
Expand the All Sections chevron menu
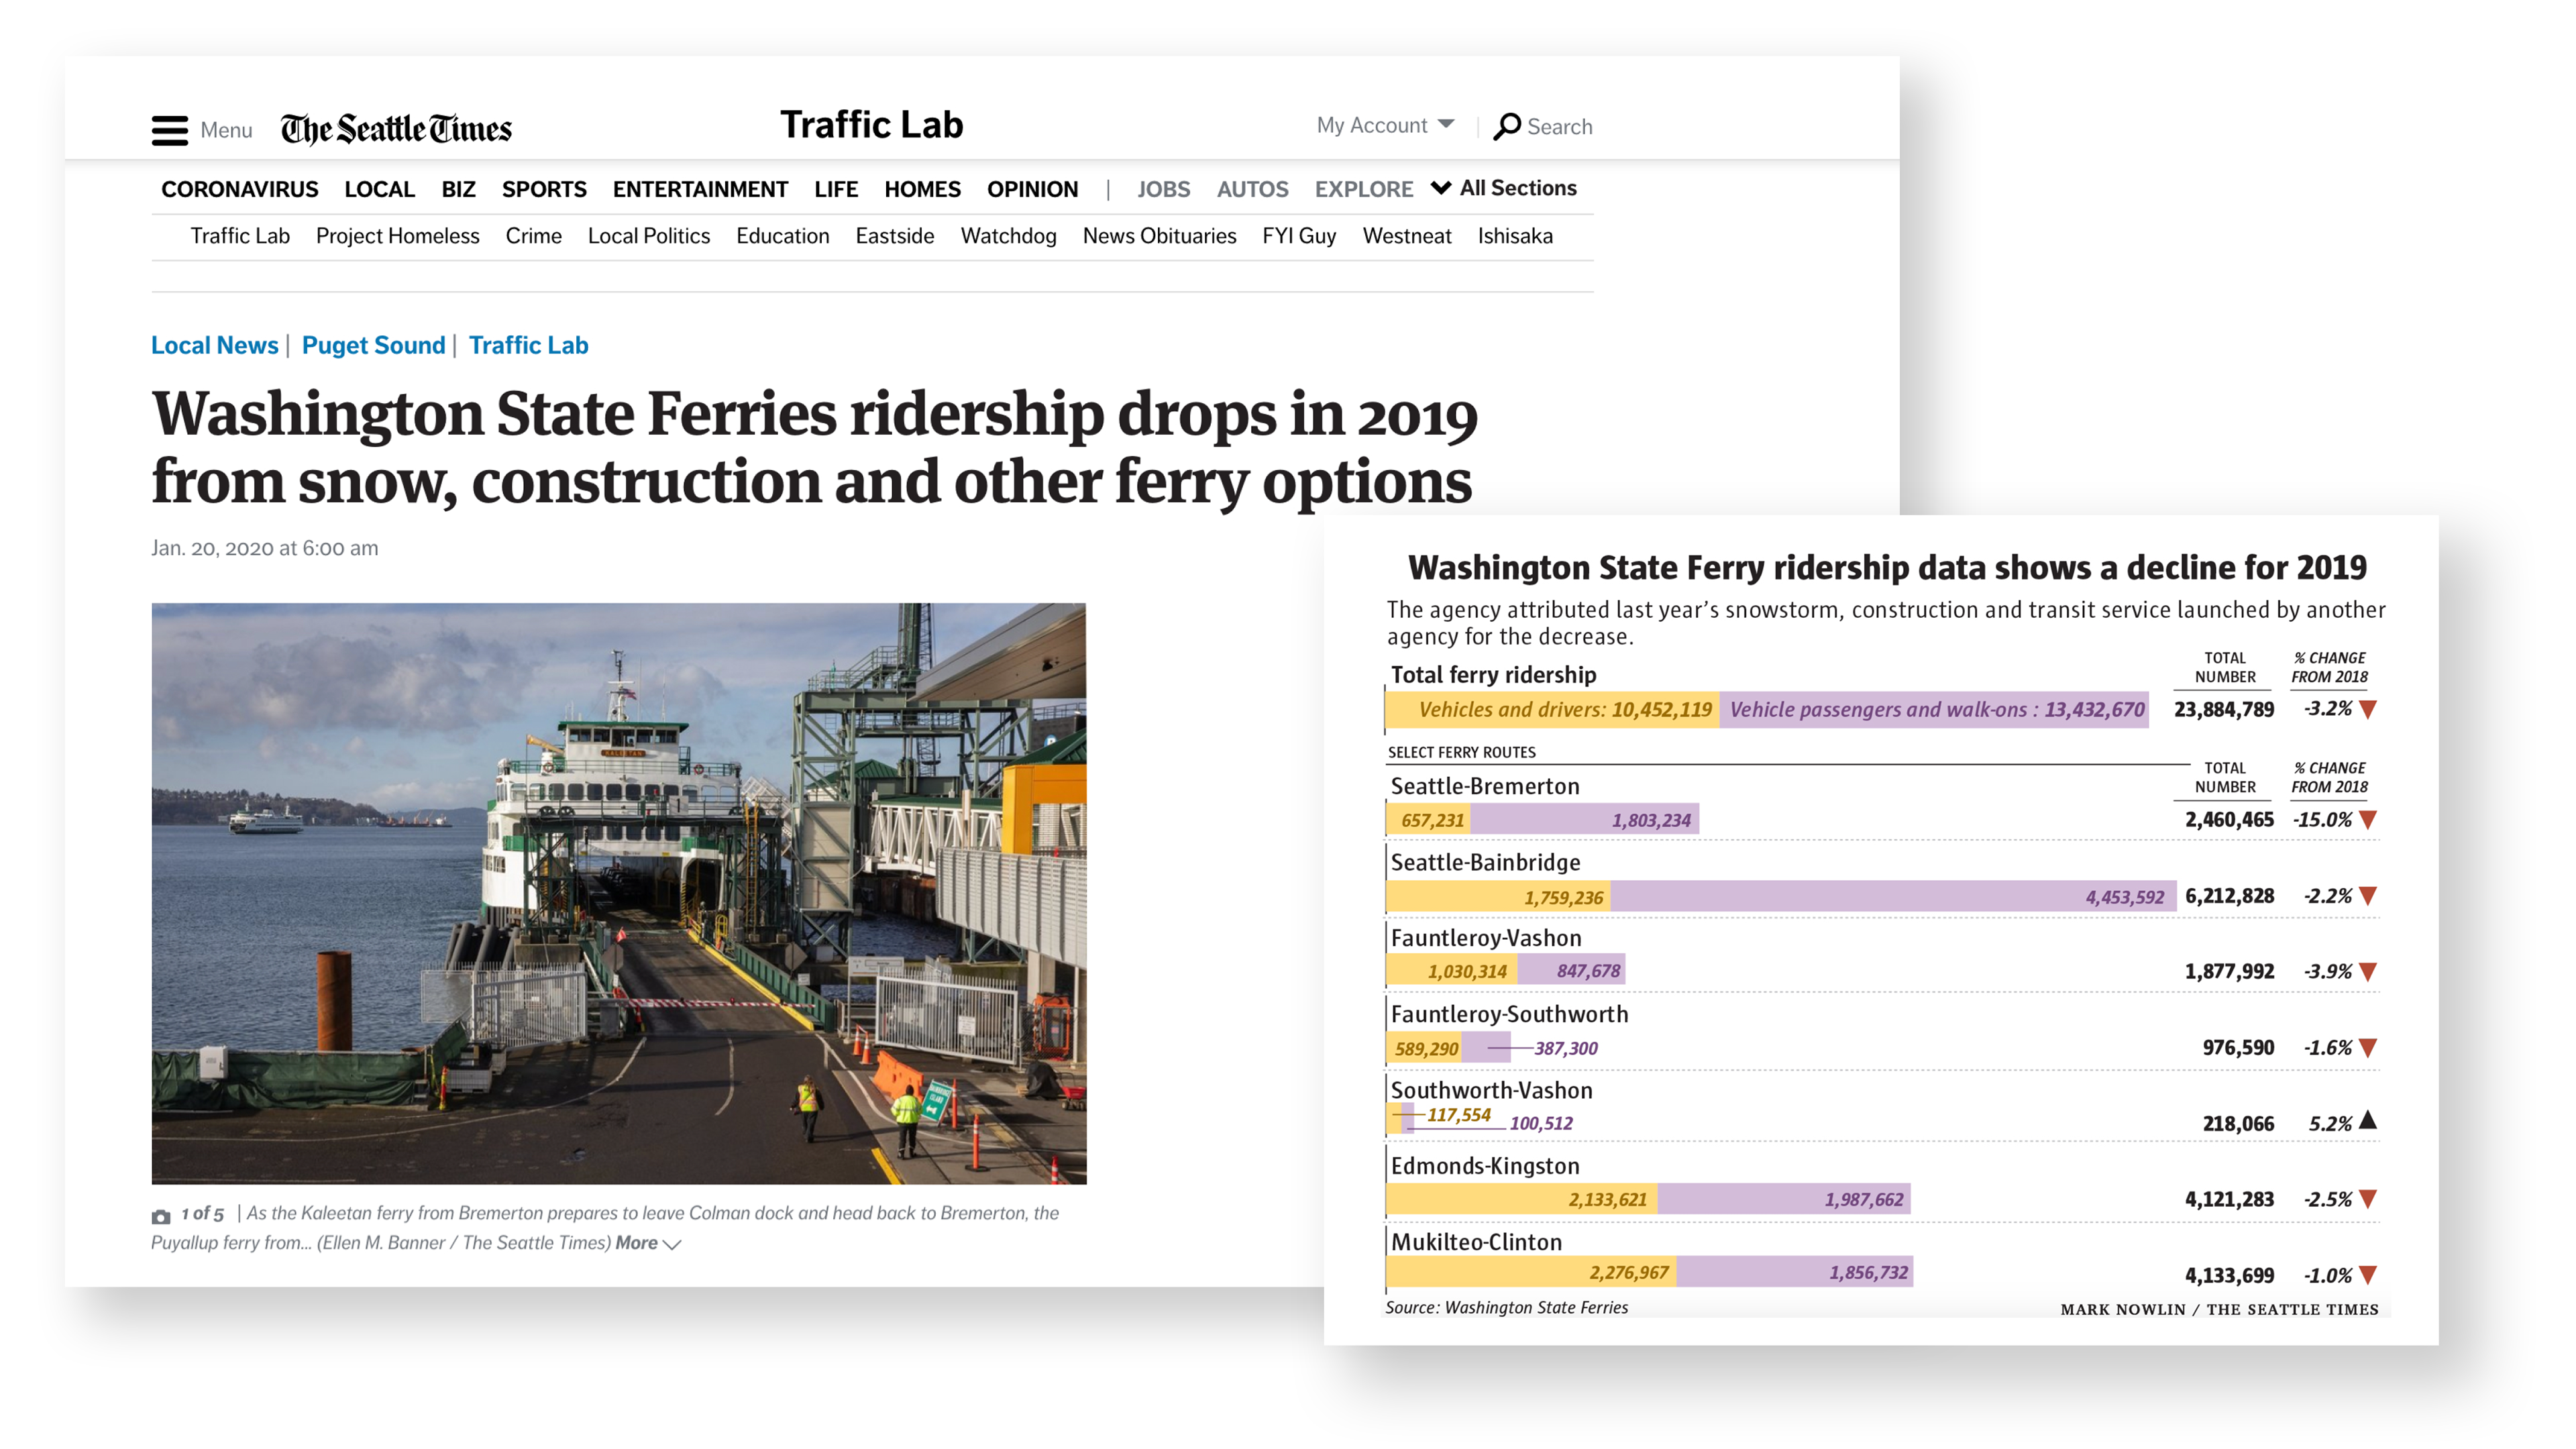click(1441, 188)
